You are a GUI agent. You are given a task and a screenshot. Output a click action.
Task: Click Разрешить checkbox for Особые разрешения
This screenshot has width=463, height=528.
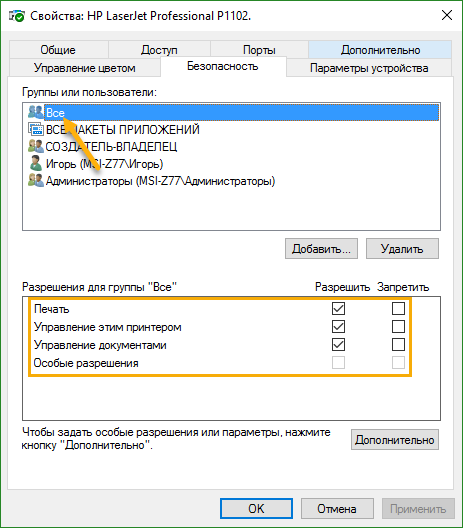pyautogui.click(x=338, y=363)
